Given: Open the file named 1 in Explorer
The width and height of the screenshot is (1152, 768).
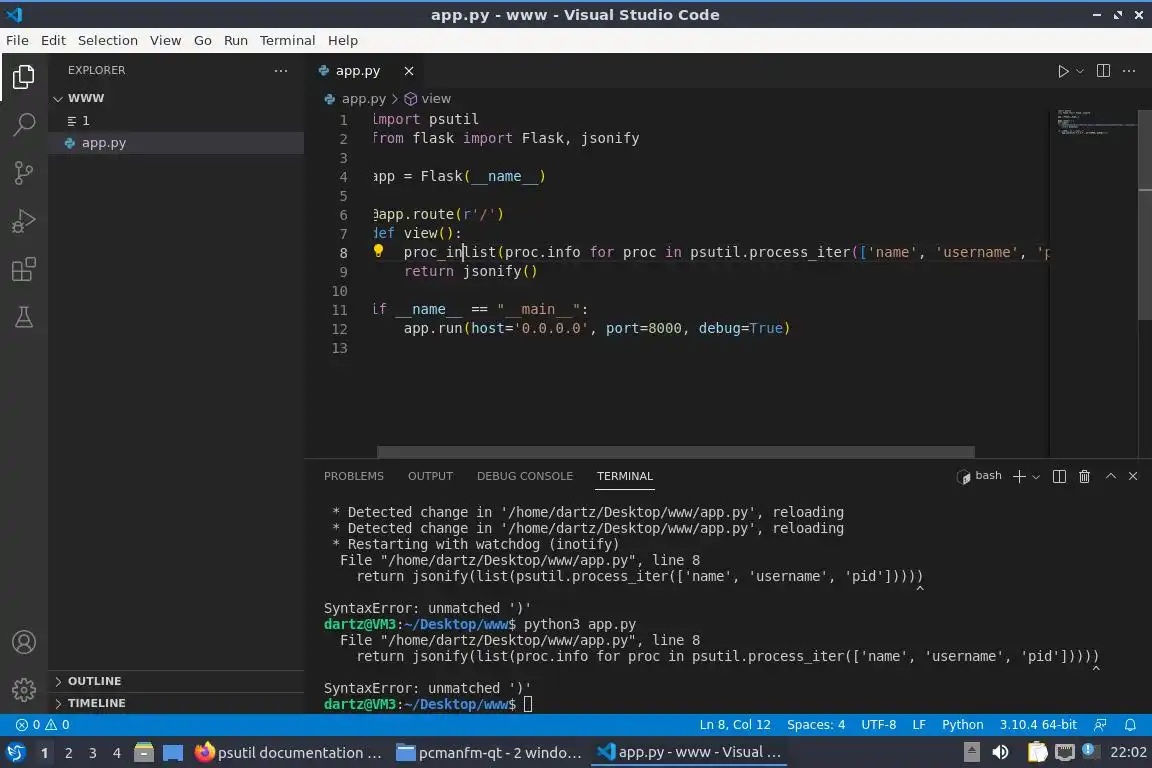Looking at the screenshot, I should tap(176, 121).
